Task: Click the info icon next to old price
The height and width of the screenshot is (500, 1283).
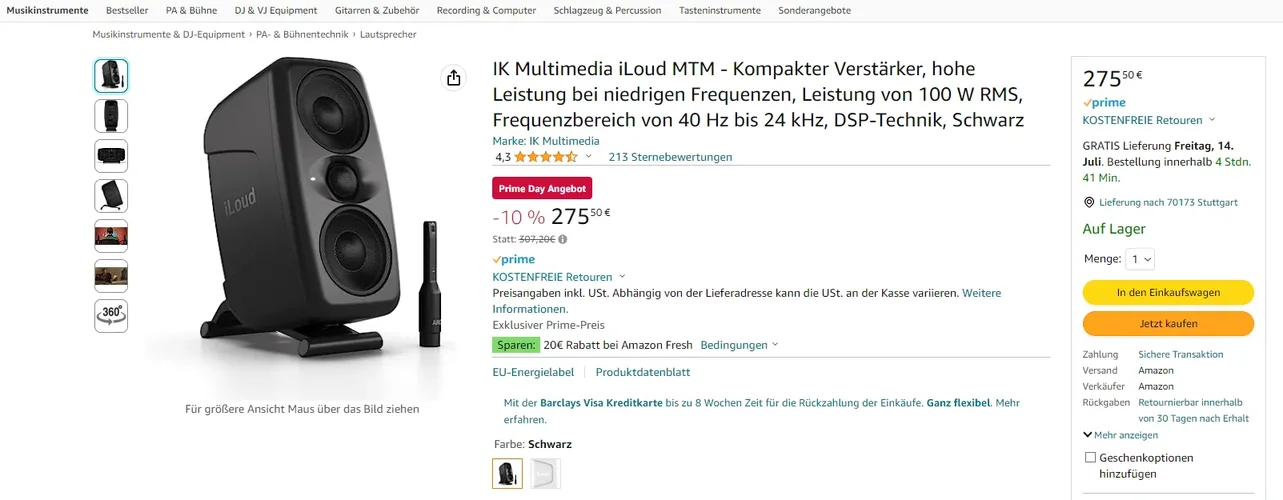Action: (x=563, y=240)
